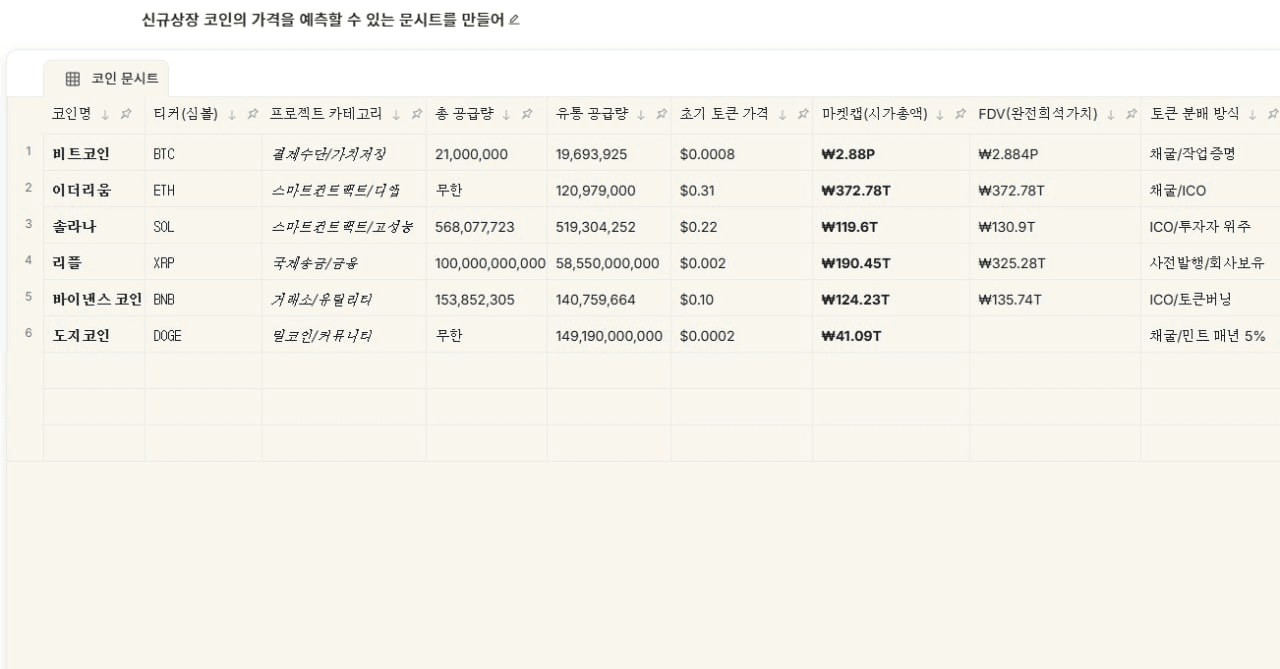
Task: Click the 프로젝트 카테고리 header label
Action: click(x=327, y=114)
